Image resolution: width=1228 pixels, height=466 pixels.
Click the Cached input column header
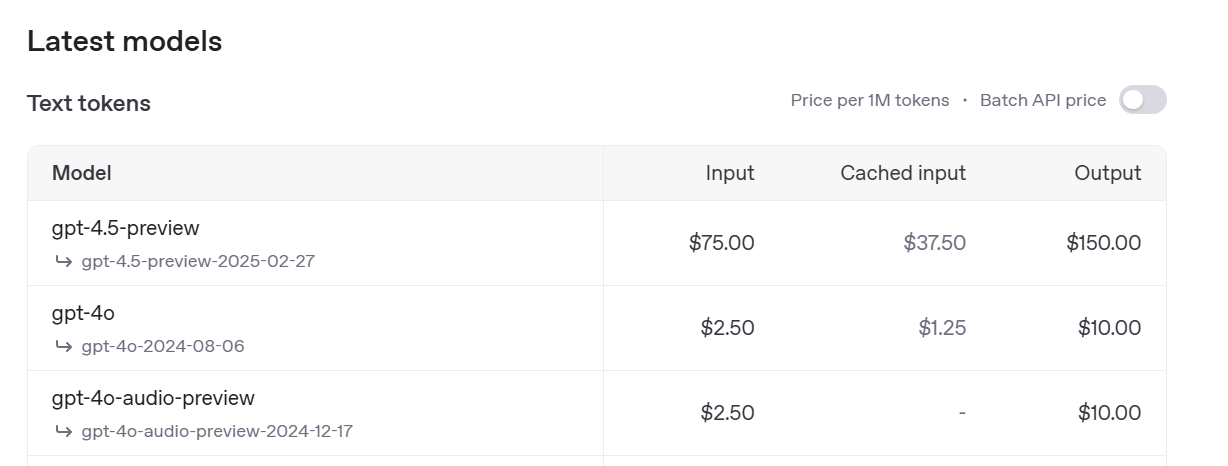pyautogui.click(x=903, y=173)
